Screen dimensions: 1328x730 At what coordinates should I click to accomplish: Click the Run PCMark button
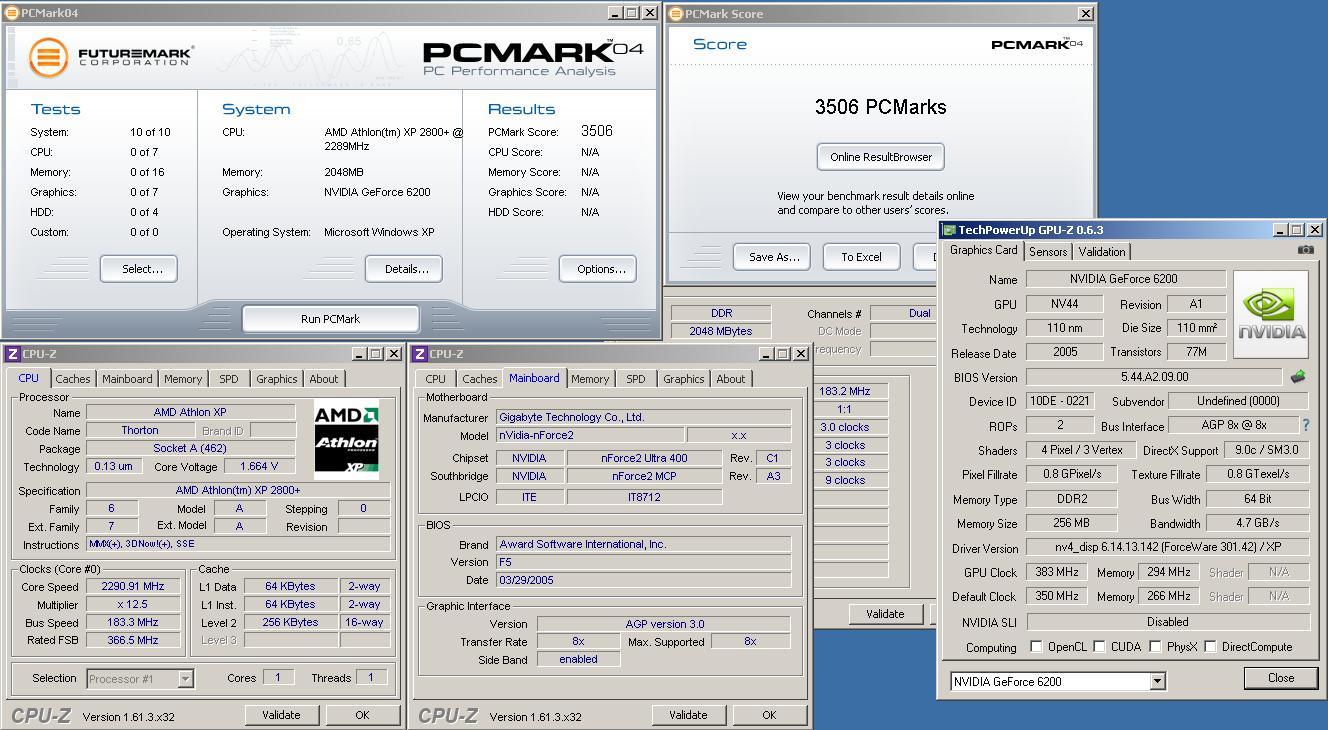330,319
